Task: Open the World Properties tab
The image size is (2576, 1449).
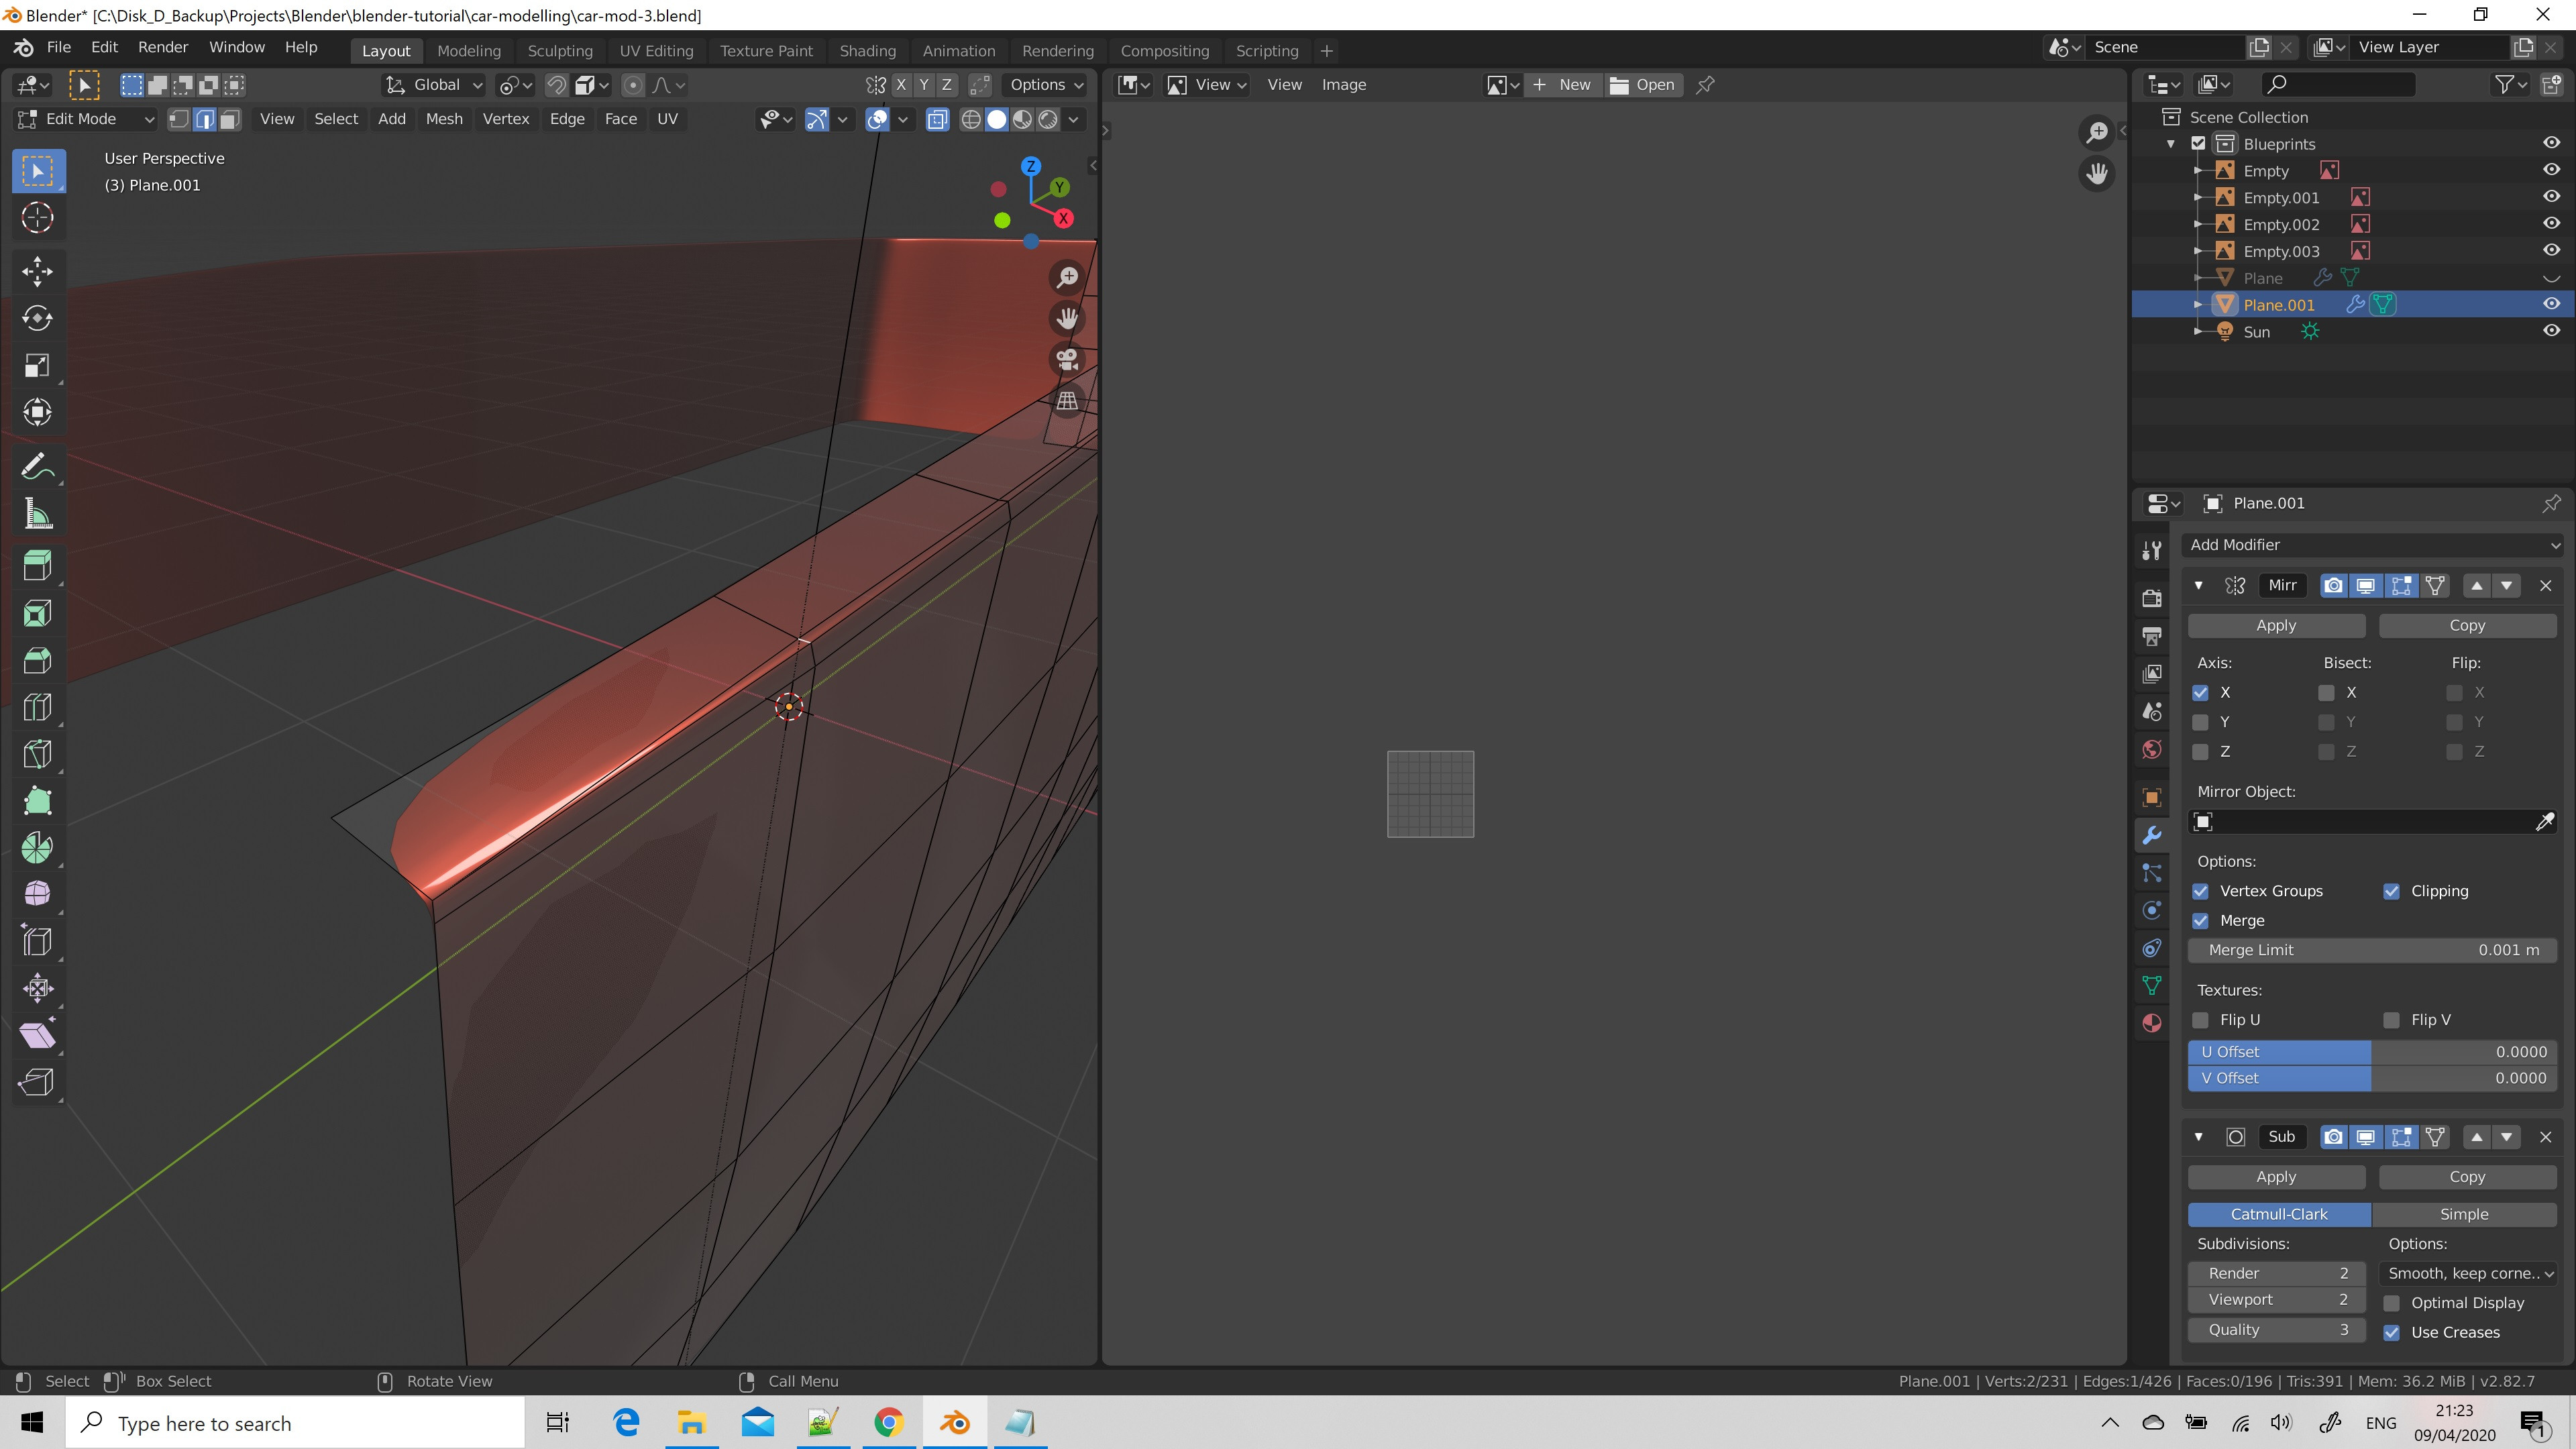Action: [2152, 749]
